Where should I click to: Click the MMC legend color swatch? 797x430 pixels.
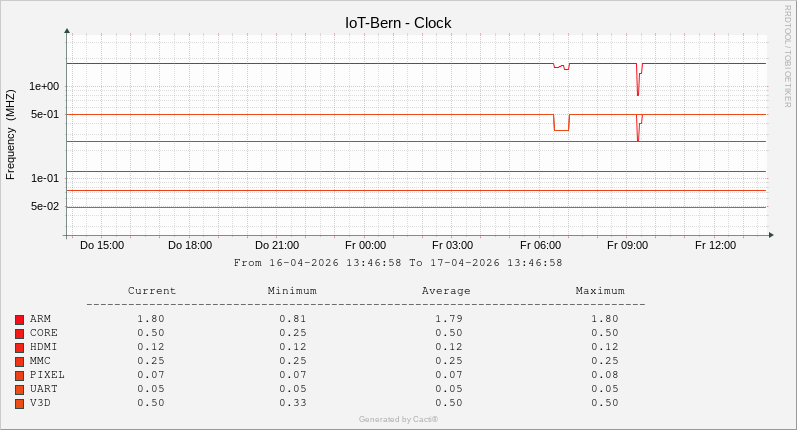(19, 361)
